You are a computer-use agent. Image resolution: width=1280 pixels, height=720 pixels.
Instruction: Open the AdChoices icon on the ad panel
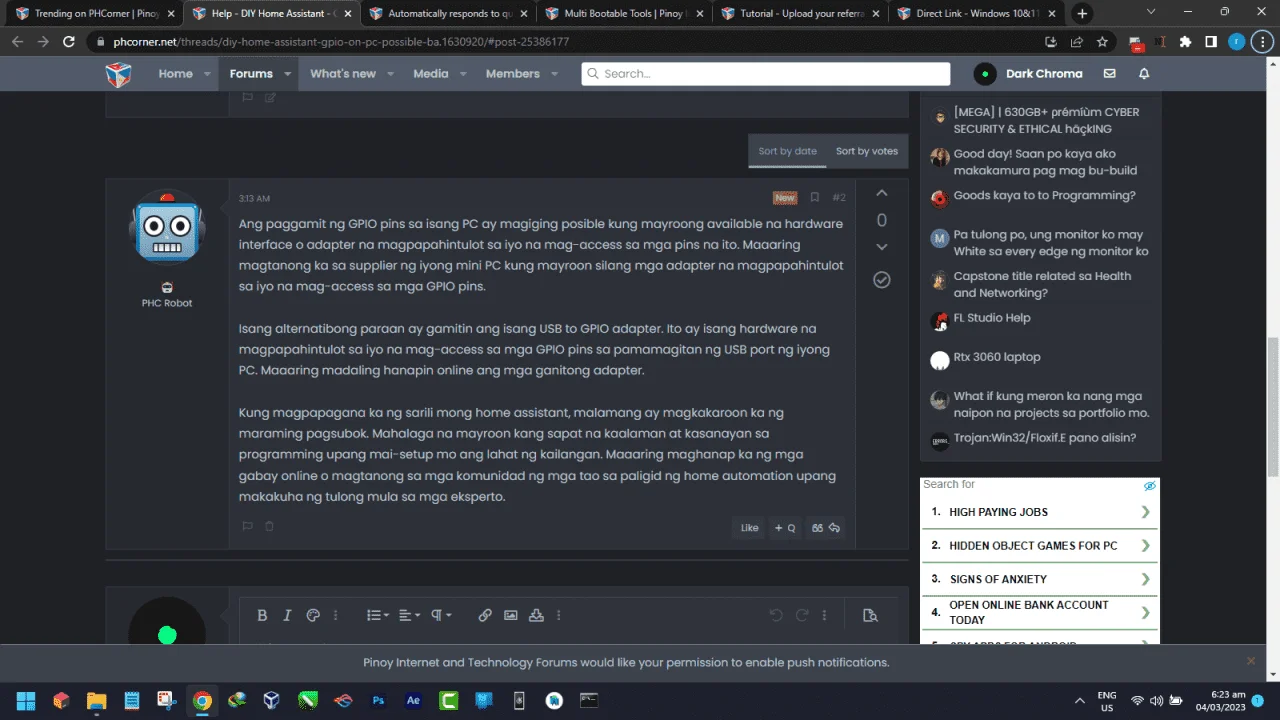tap(1150, 486)
